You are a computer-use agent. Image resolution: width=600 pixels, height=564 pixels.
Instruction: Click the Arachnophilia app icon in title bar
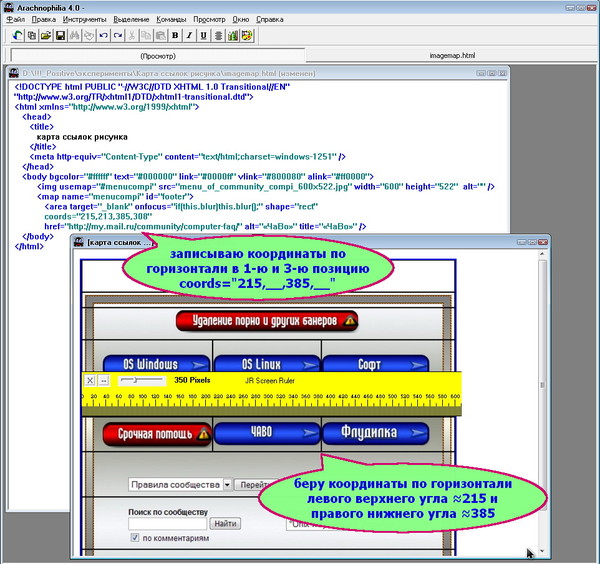click(x=9, y=7)
